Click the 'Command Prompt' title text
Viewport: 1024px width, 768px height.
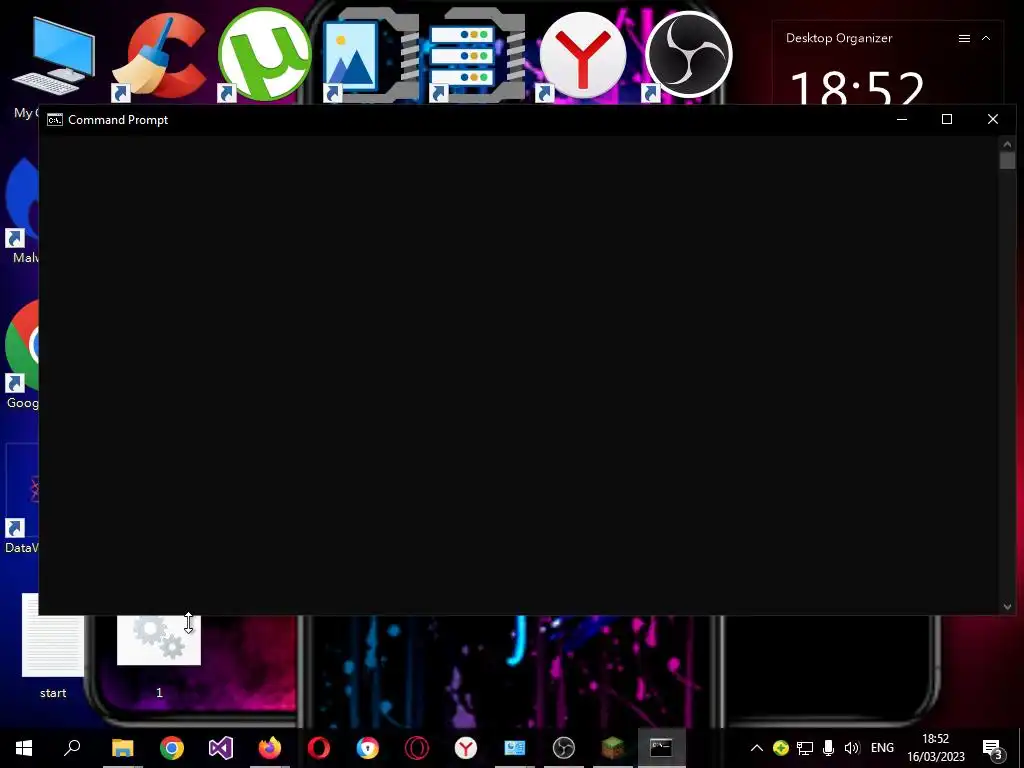[118, 120]
